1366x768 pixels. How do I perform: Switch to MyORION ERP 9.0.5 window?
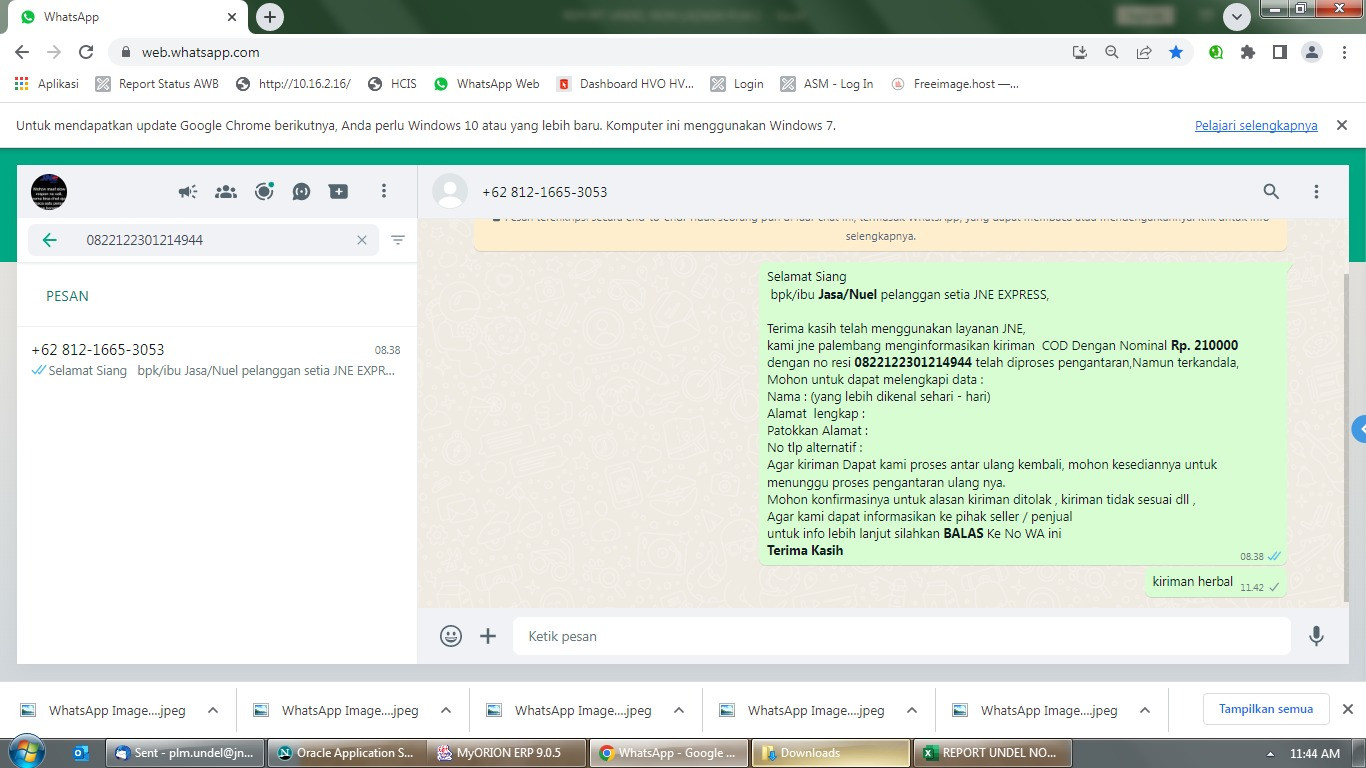[x=507, y=753]
